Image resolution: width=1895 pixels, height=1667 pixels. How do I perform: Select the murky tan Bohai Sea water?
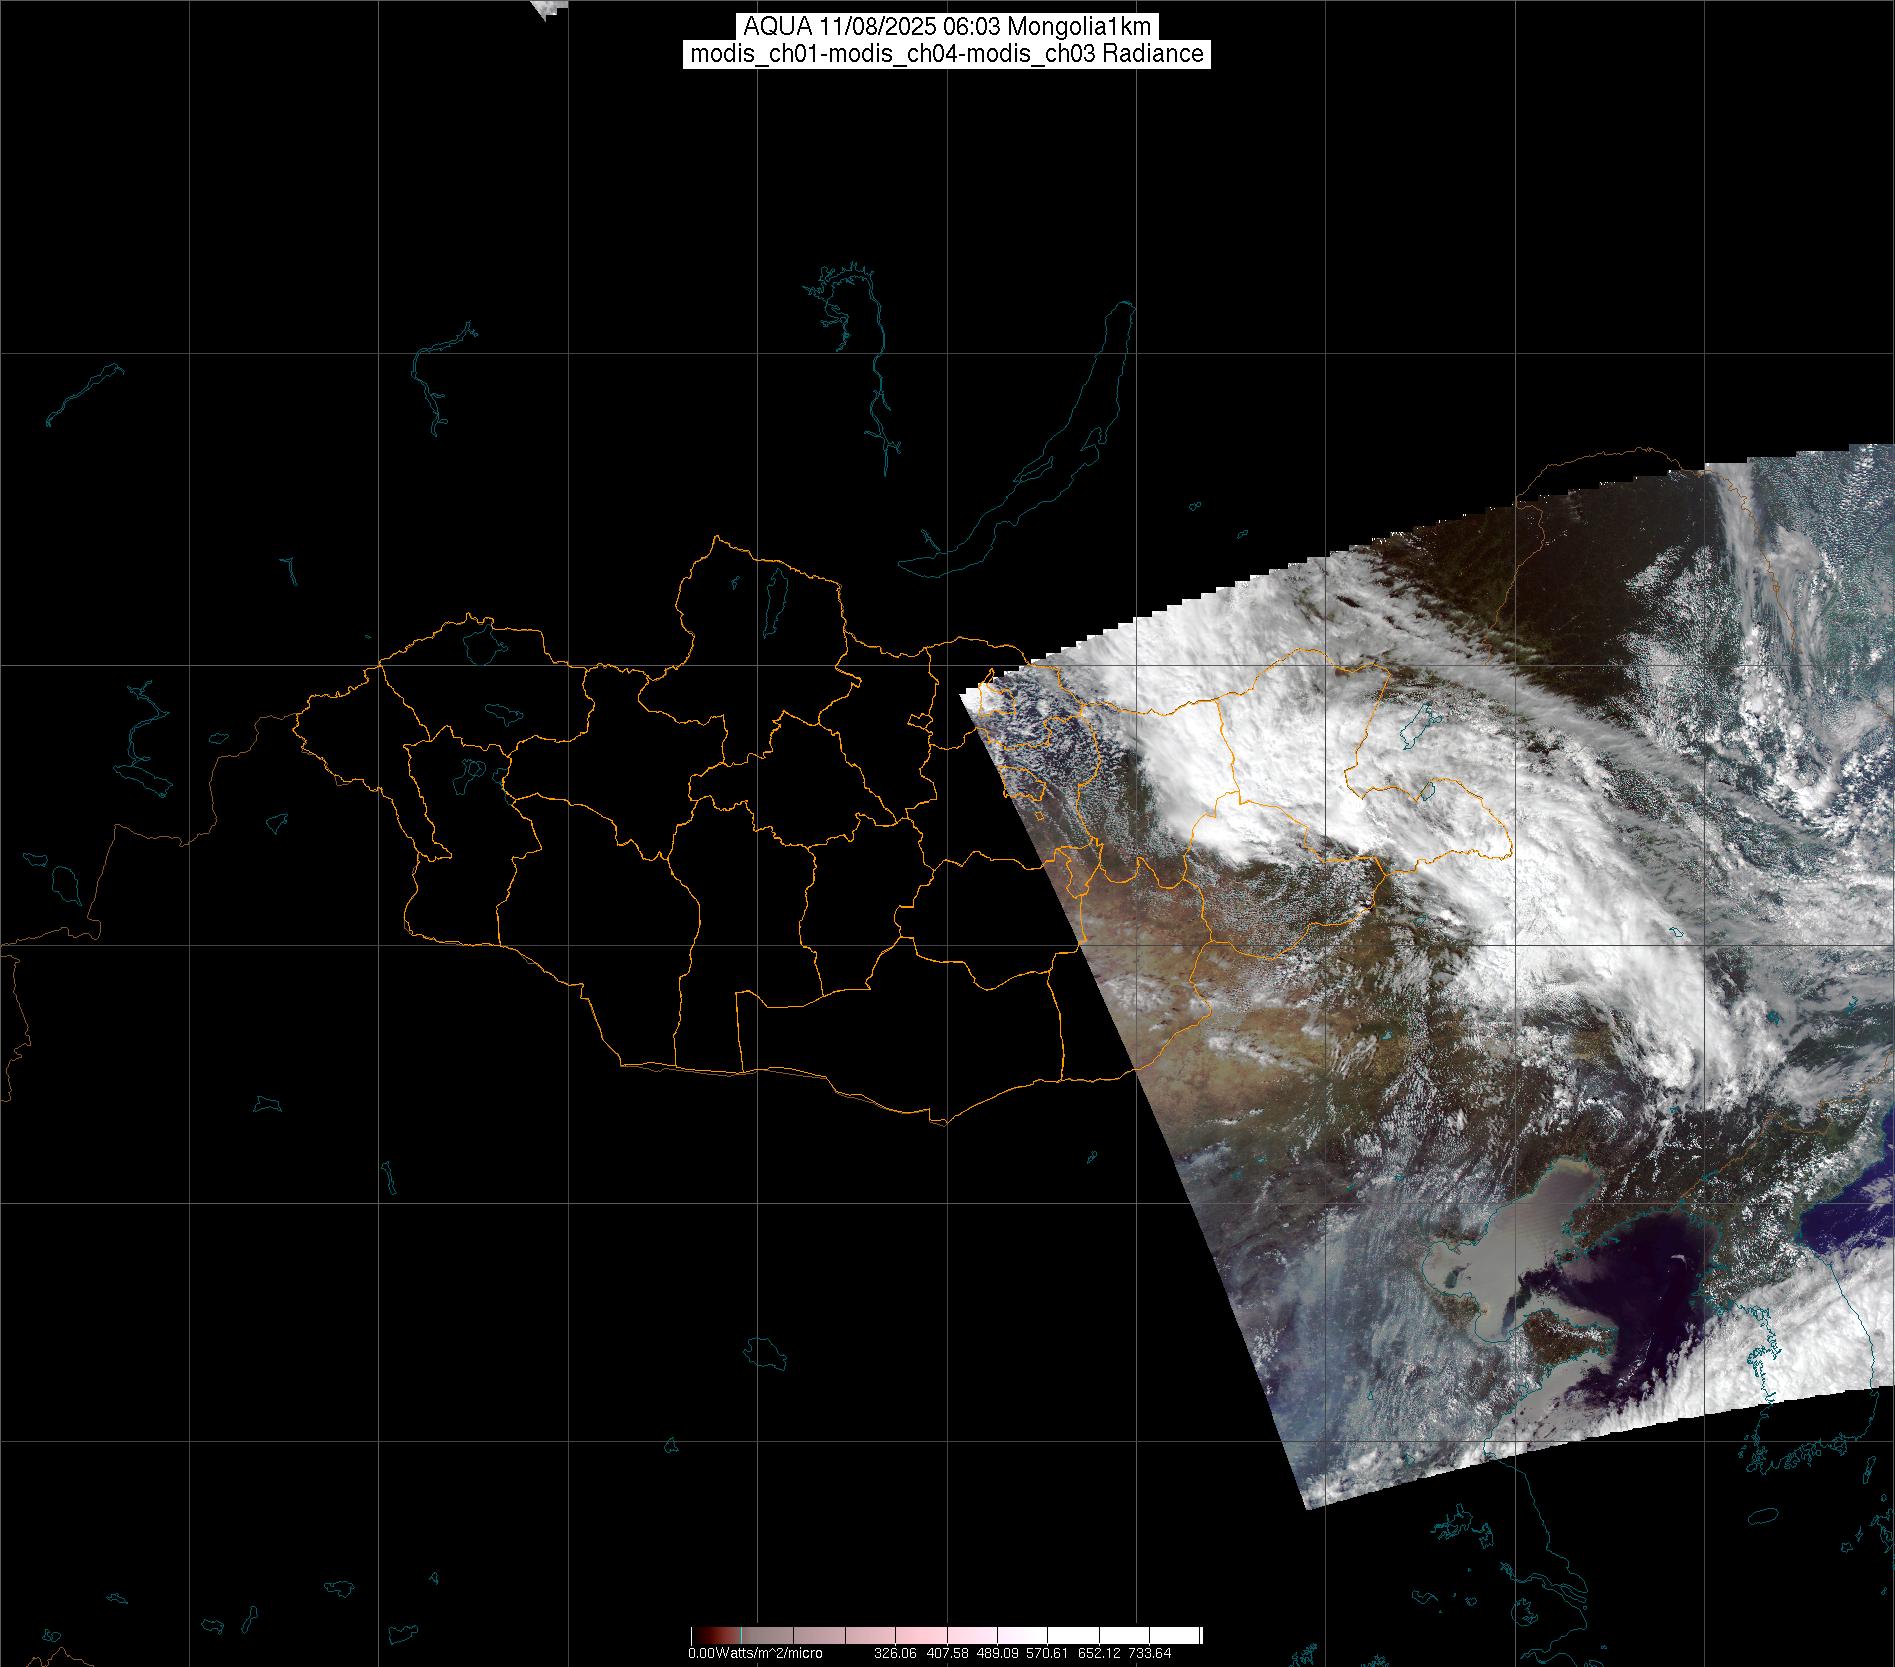(x=1500, y=1240)
